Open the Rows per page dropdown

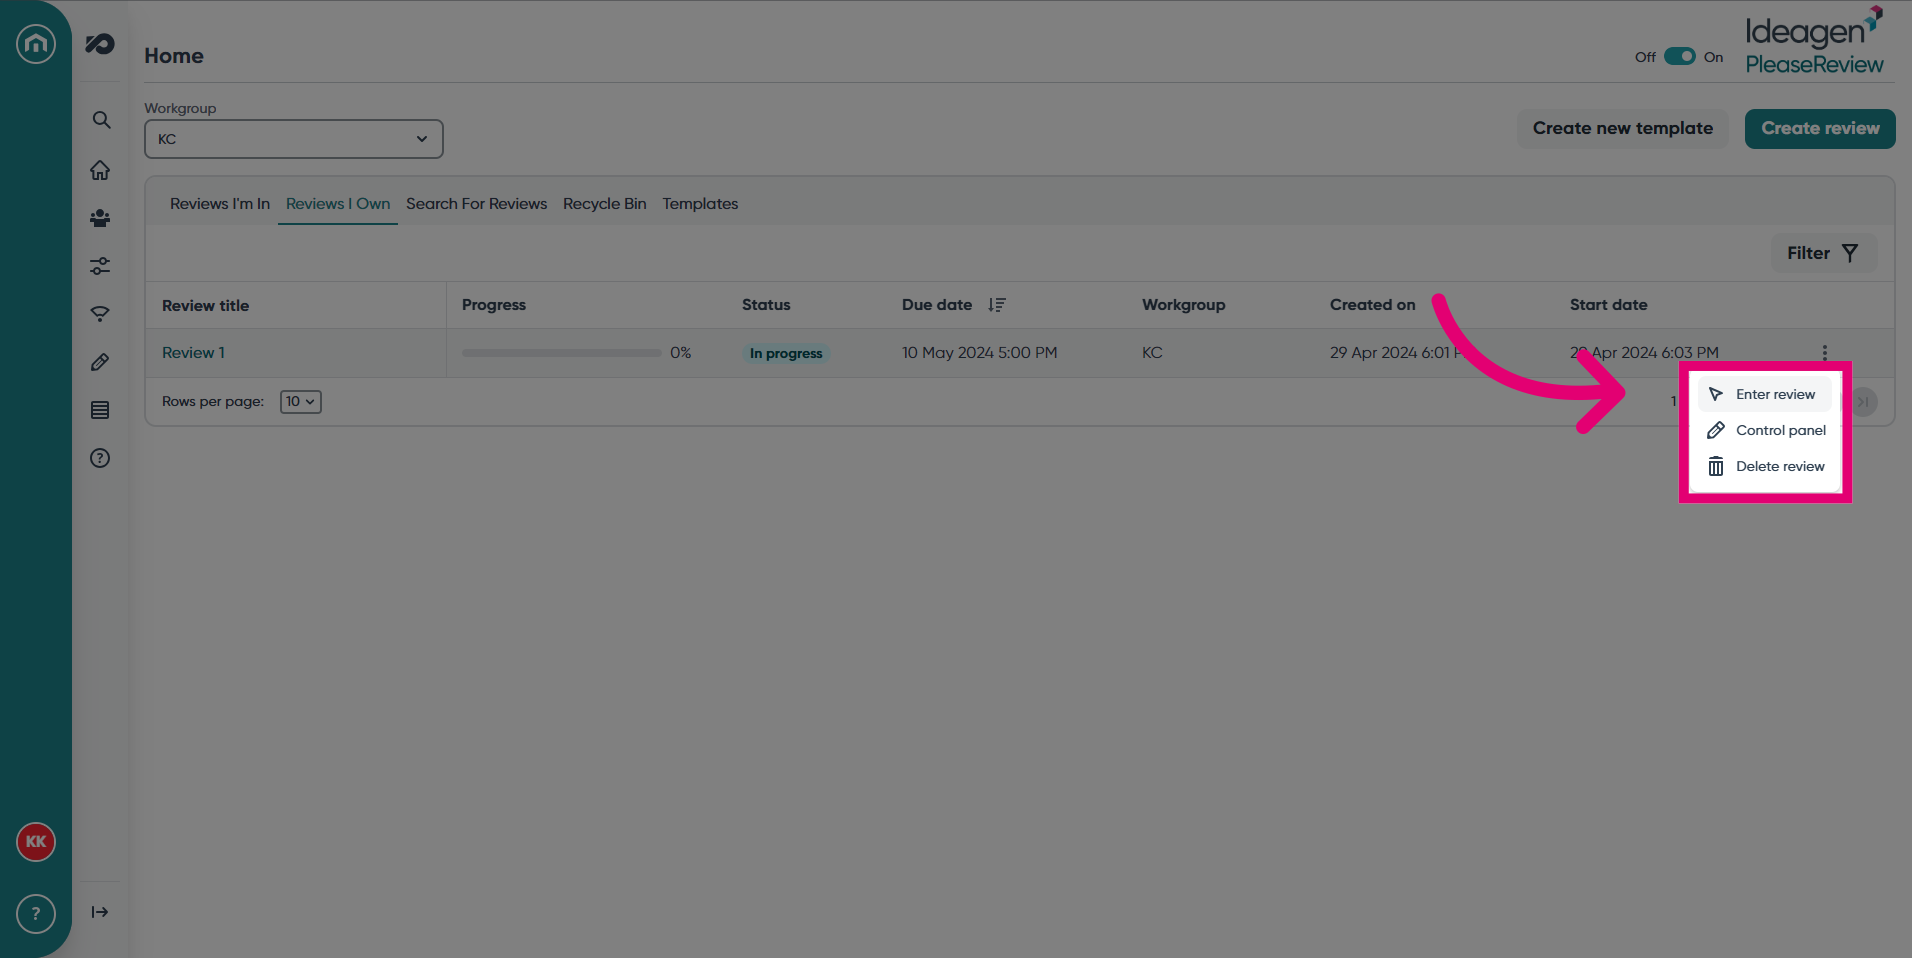tap(301, 402)
